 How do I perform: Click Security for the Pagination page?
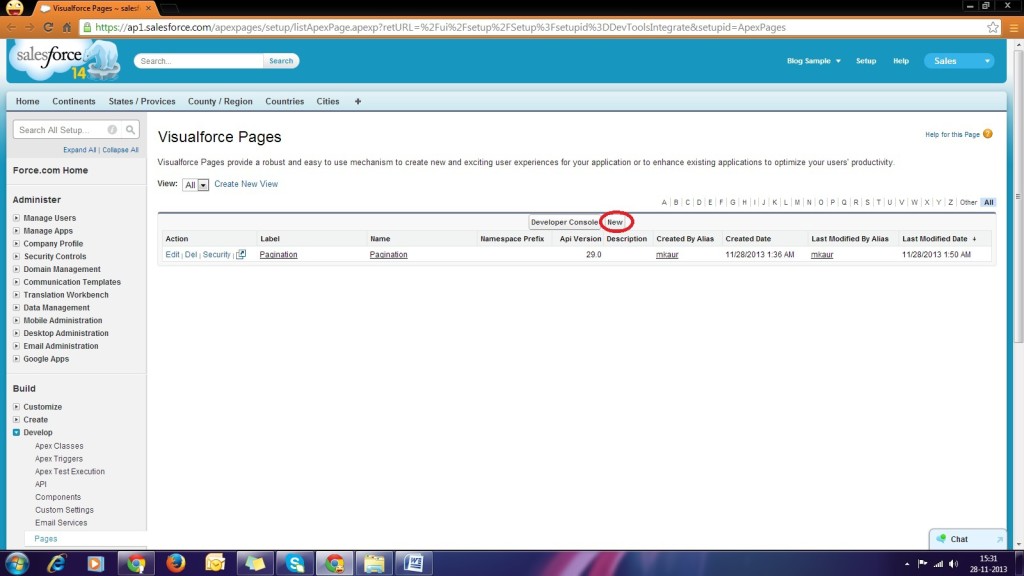(216, 254)
